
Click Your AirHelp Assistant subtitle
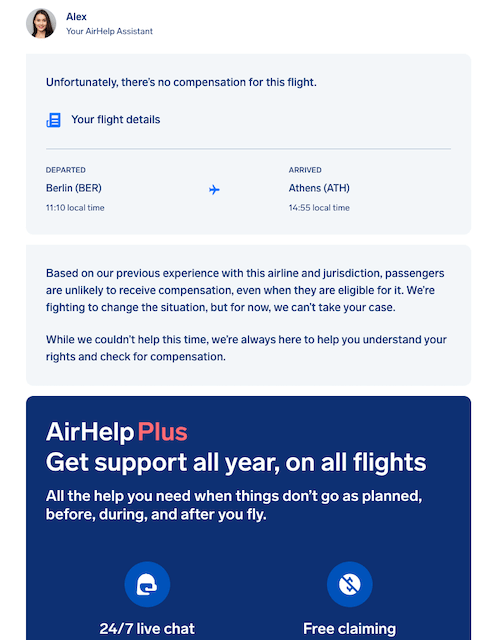(x=109, y=31)
